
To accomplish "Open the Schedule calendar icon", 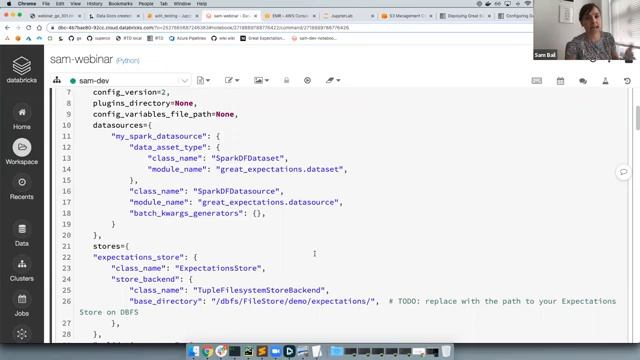I will [x=560, y=81].
